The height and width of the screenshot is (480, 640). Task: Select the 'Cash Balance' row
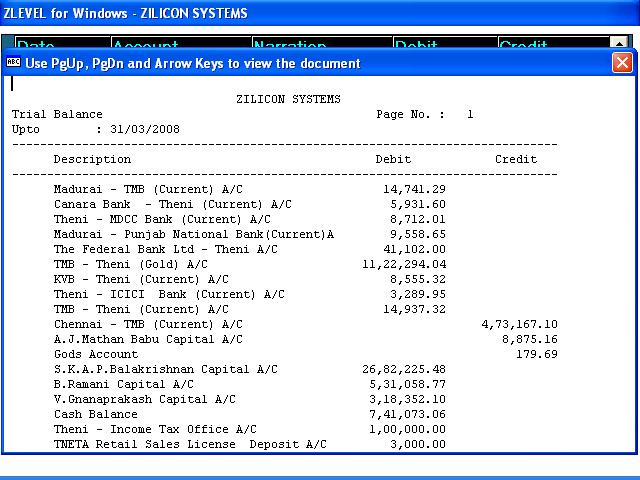pyautogui.click(x=96, y=414)
